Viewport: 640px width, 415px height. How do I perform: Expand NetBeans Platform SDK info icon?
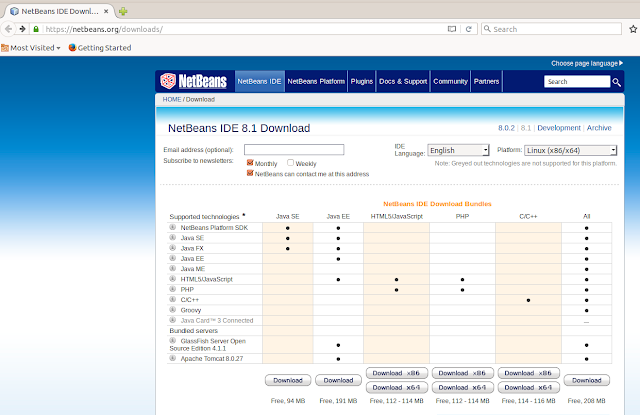(173, 227)
